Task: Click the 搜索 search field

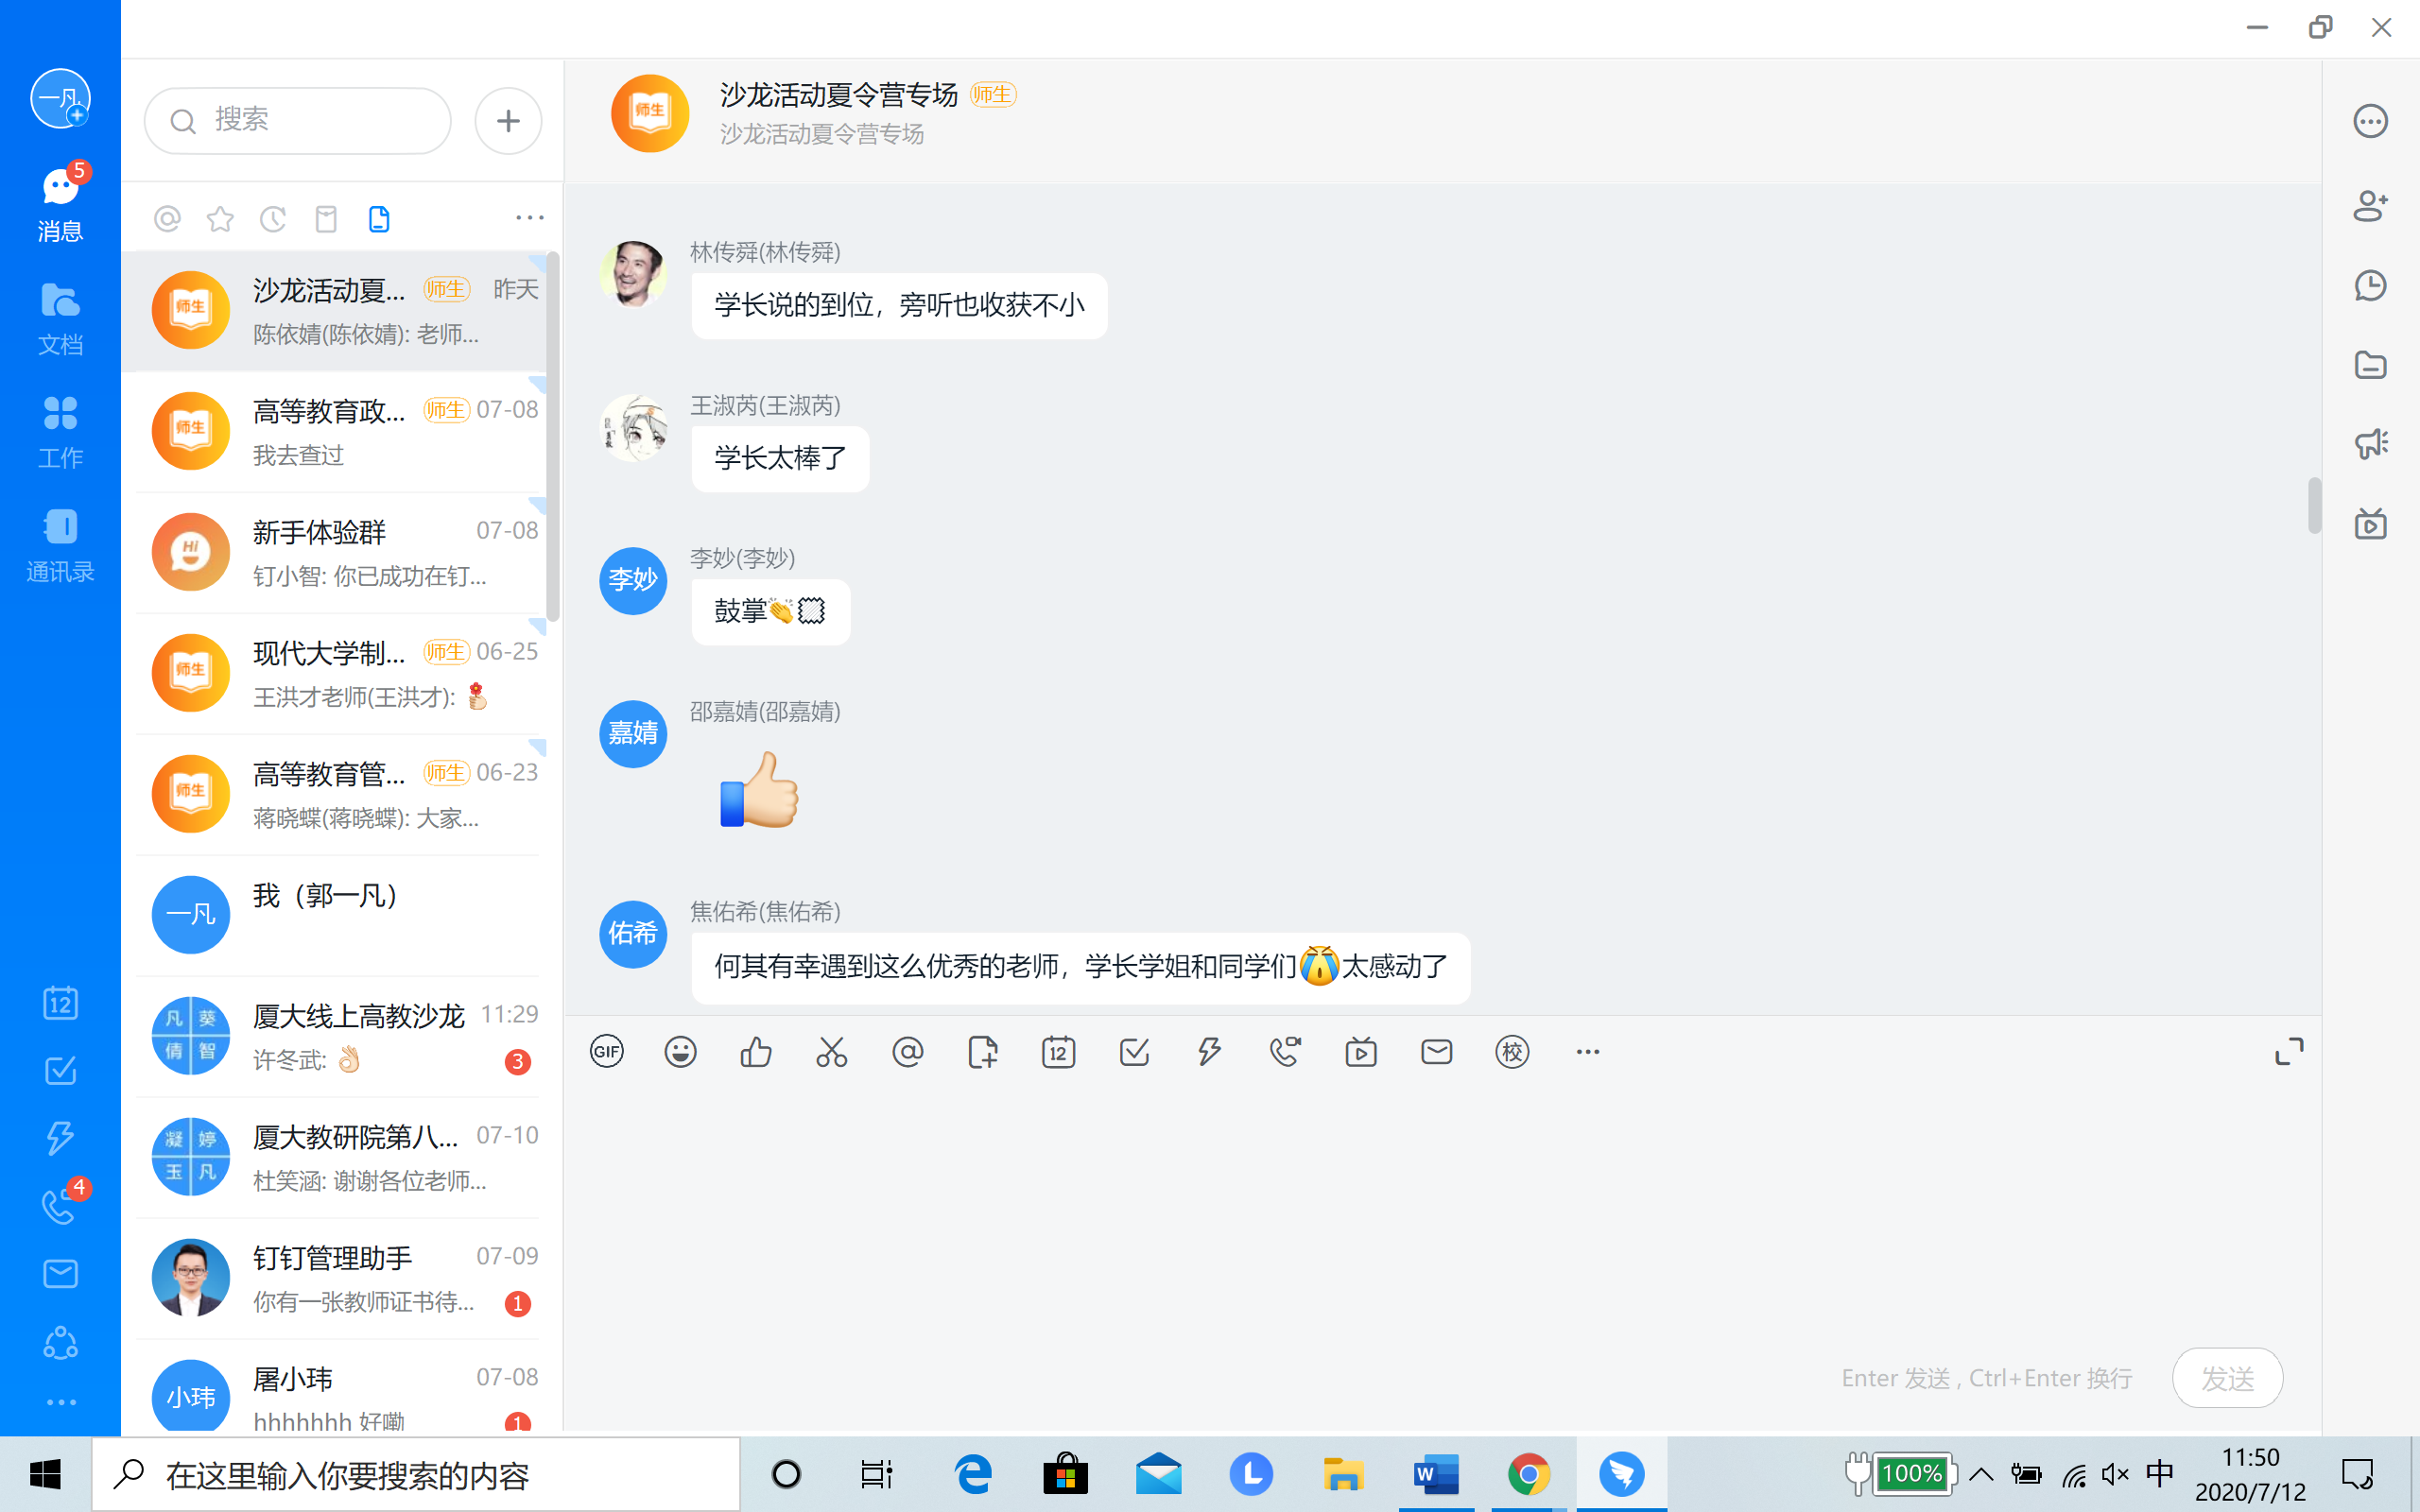Action: pyautogui.click(x=298, y=120)
